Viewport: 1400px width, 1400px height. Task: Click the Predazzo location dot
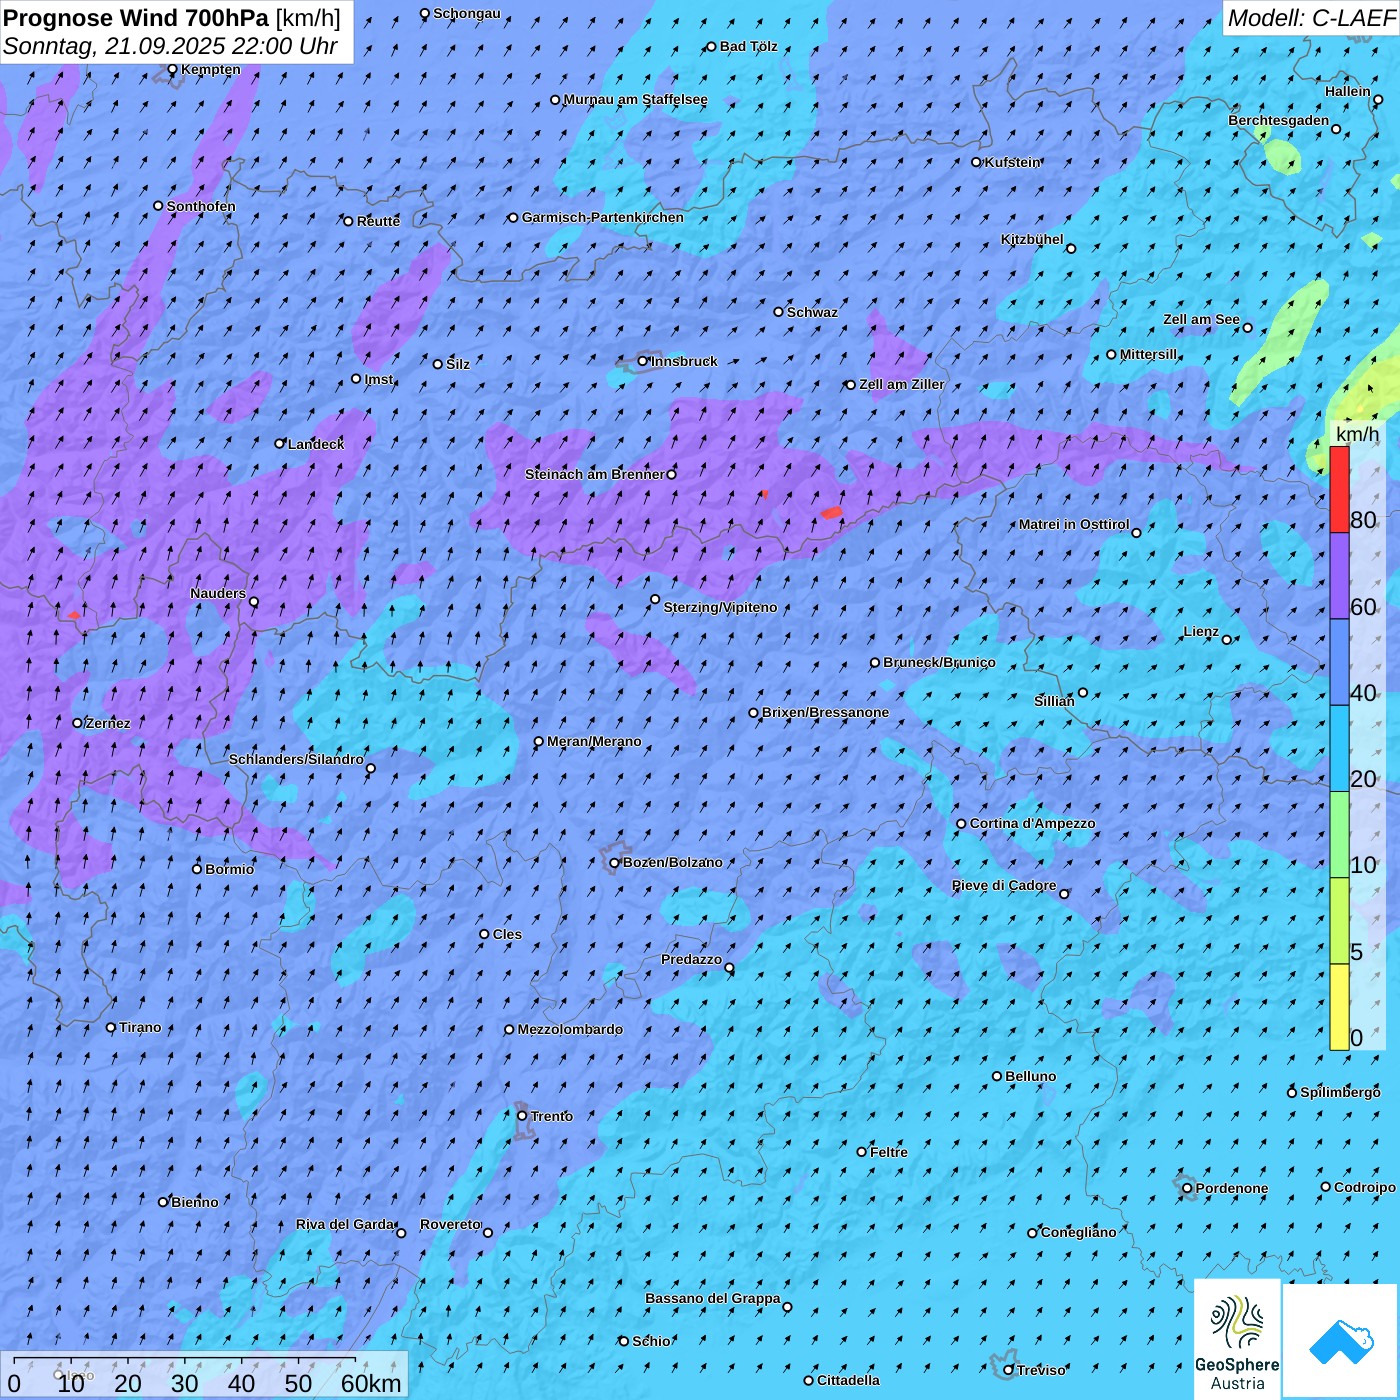coord(729,968)
